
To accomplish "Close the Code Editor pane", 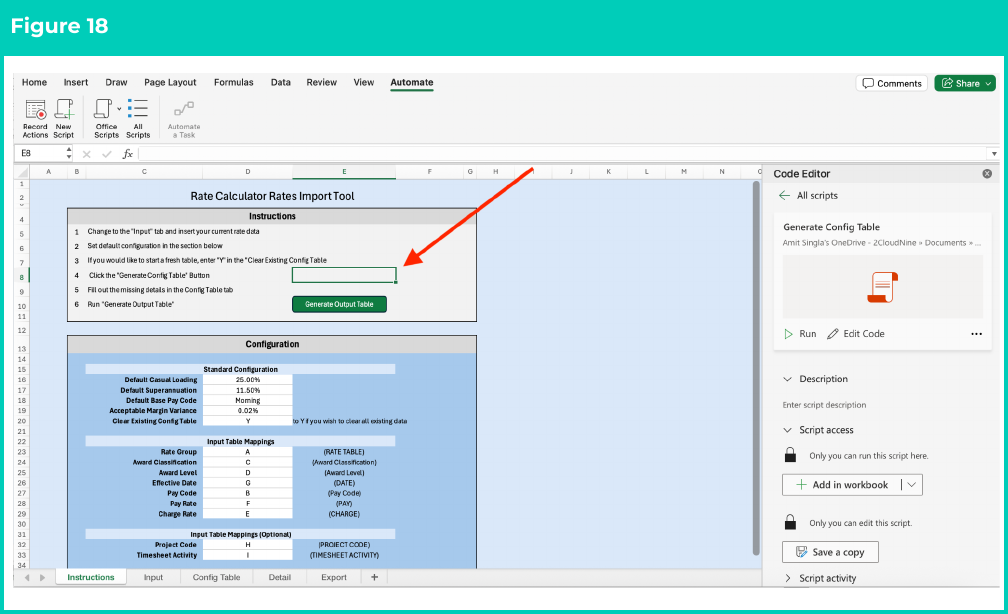I will pos(987,174).
